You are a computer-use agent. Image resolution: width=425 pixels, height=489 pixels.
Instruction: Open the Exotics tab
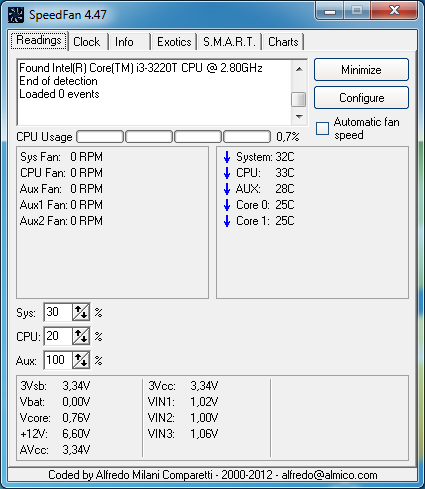pyautogui.click(x=174, y=42)
